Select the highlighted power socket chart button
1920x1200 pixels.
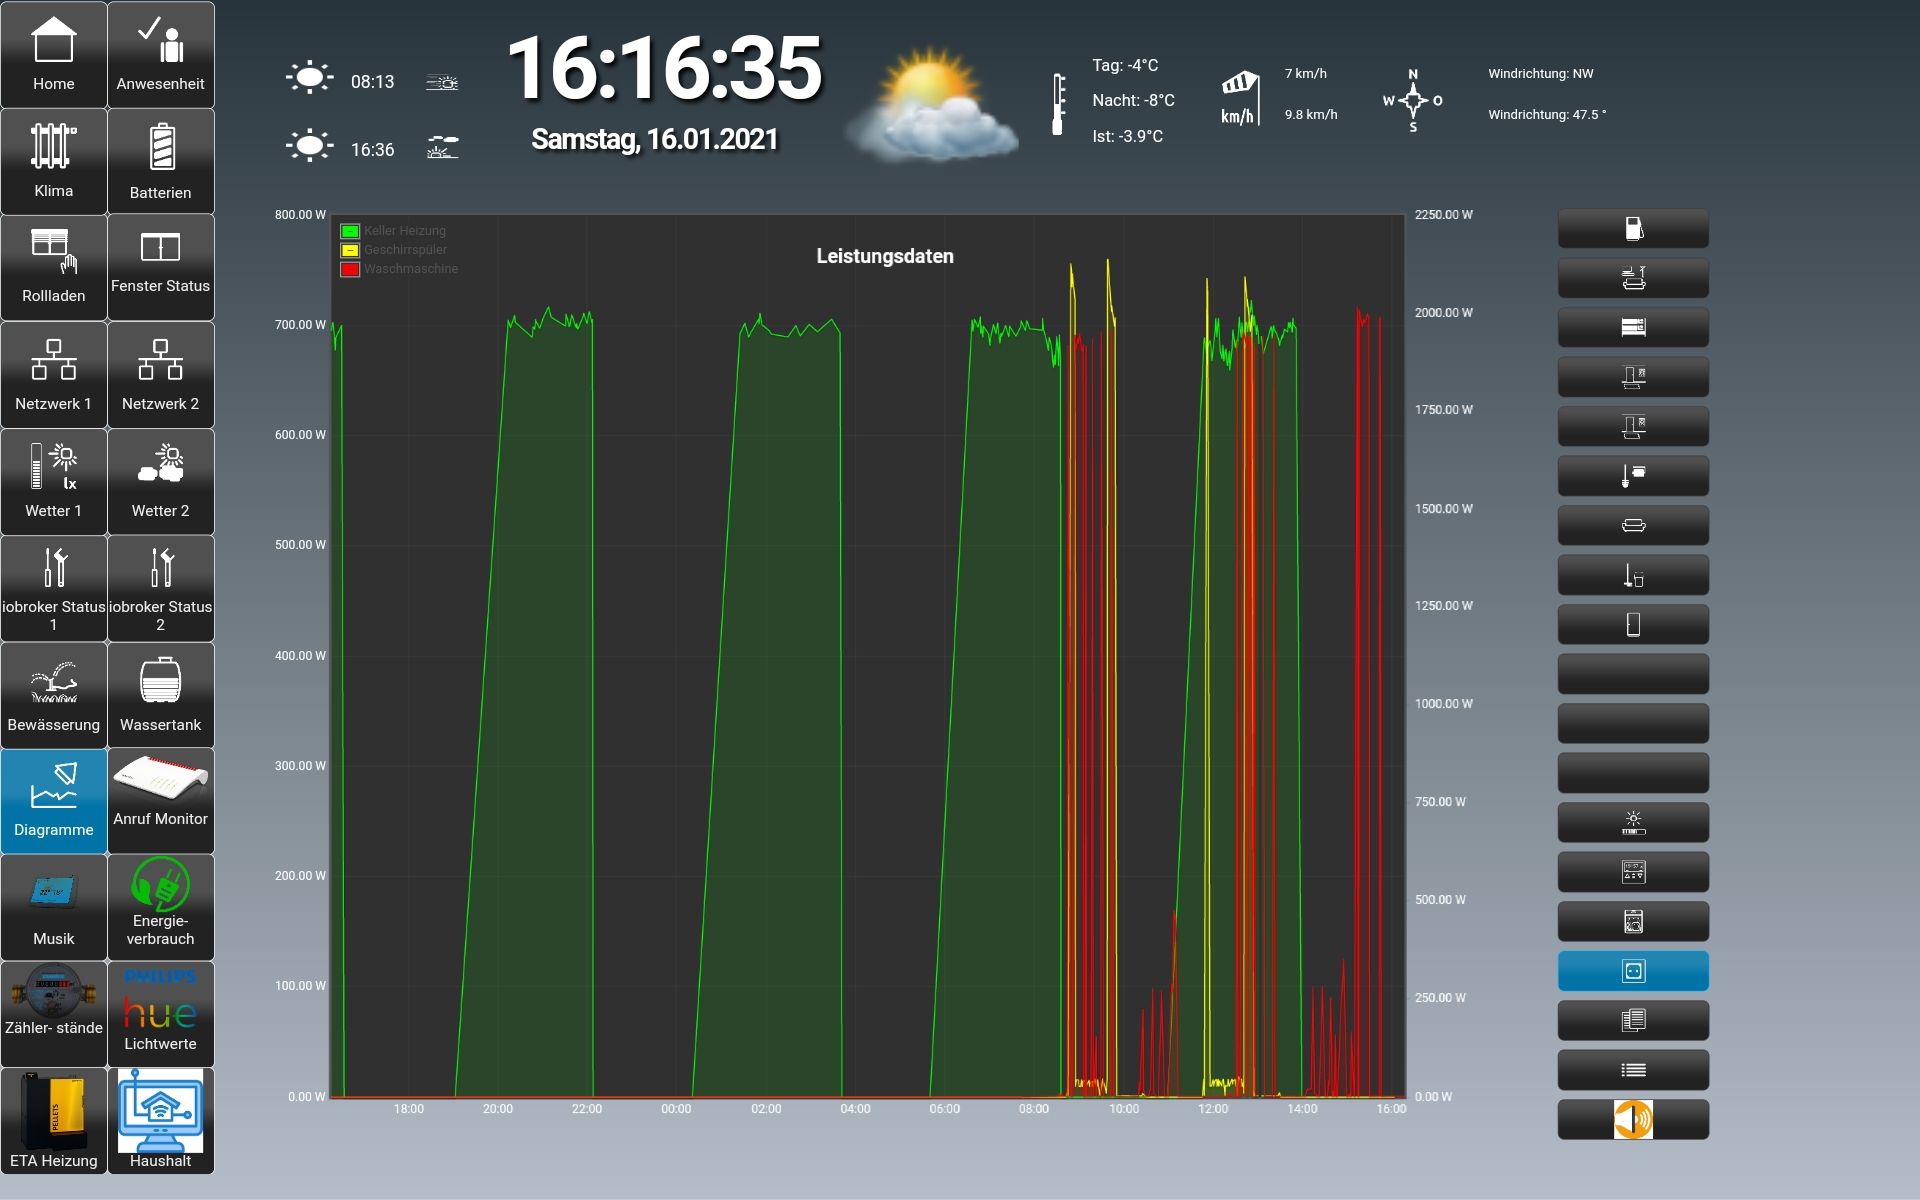(x=1632, y=971)
